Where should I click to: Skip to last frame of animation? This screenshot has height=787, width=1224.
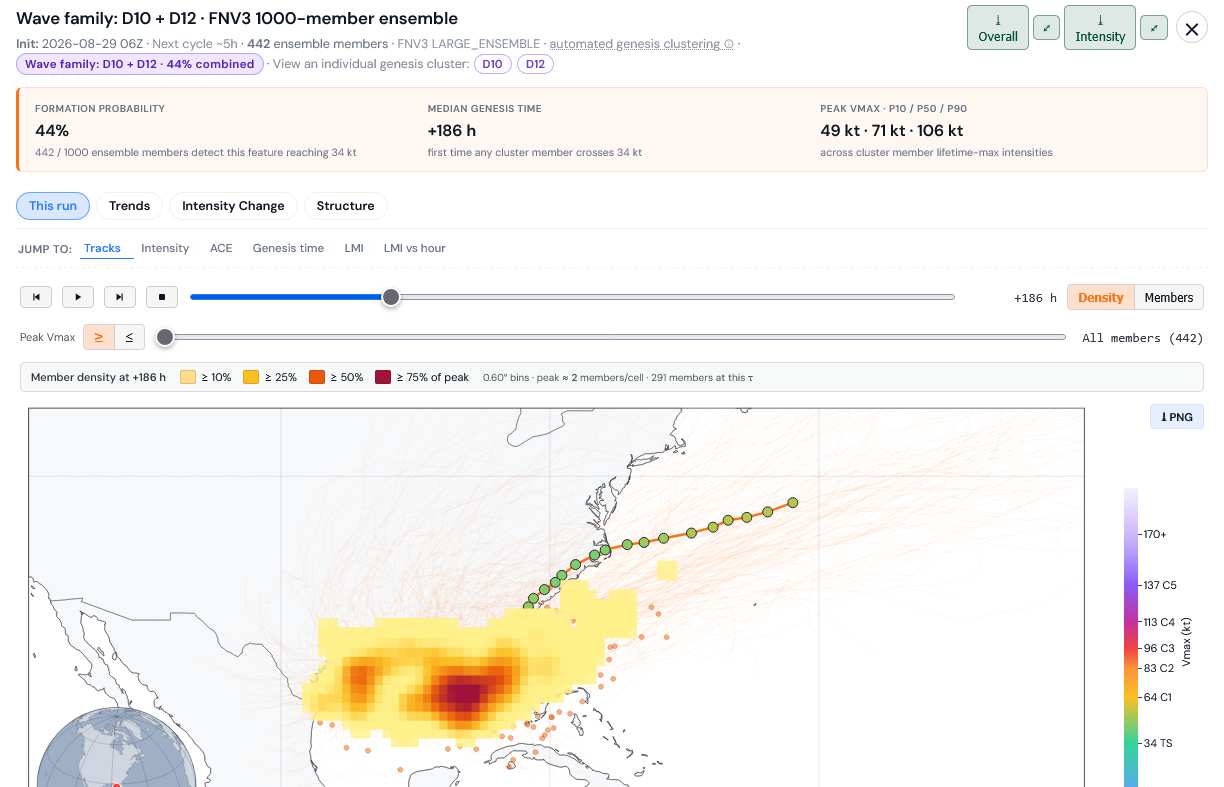click(120, 297)
